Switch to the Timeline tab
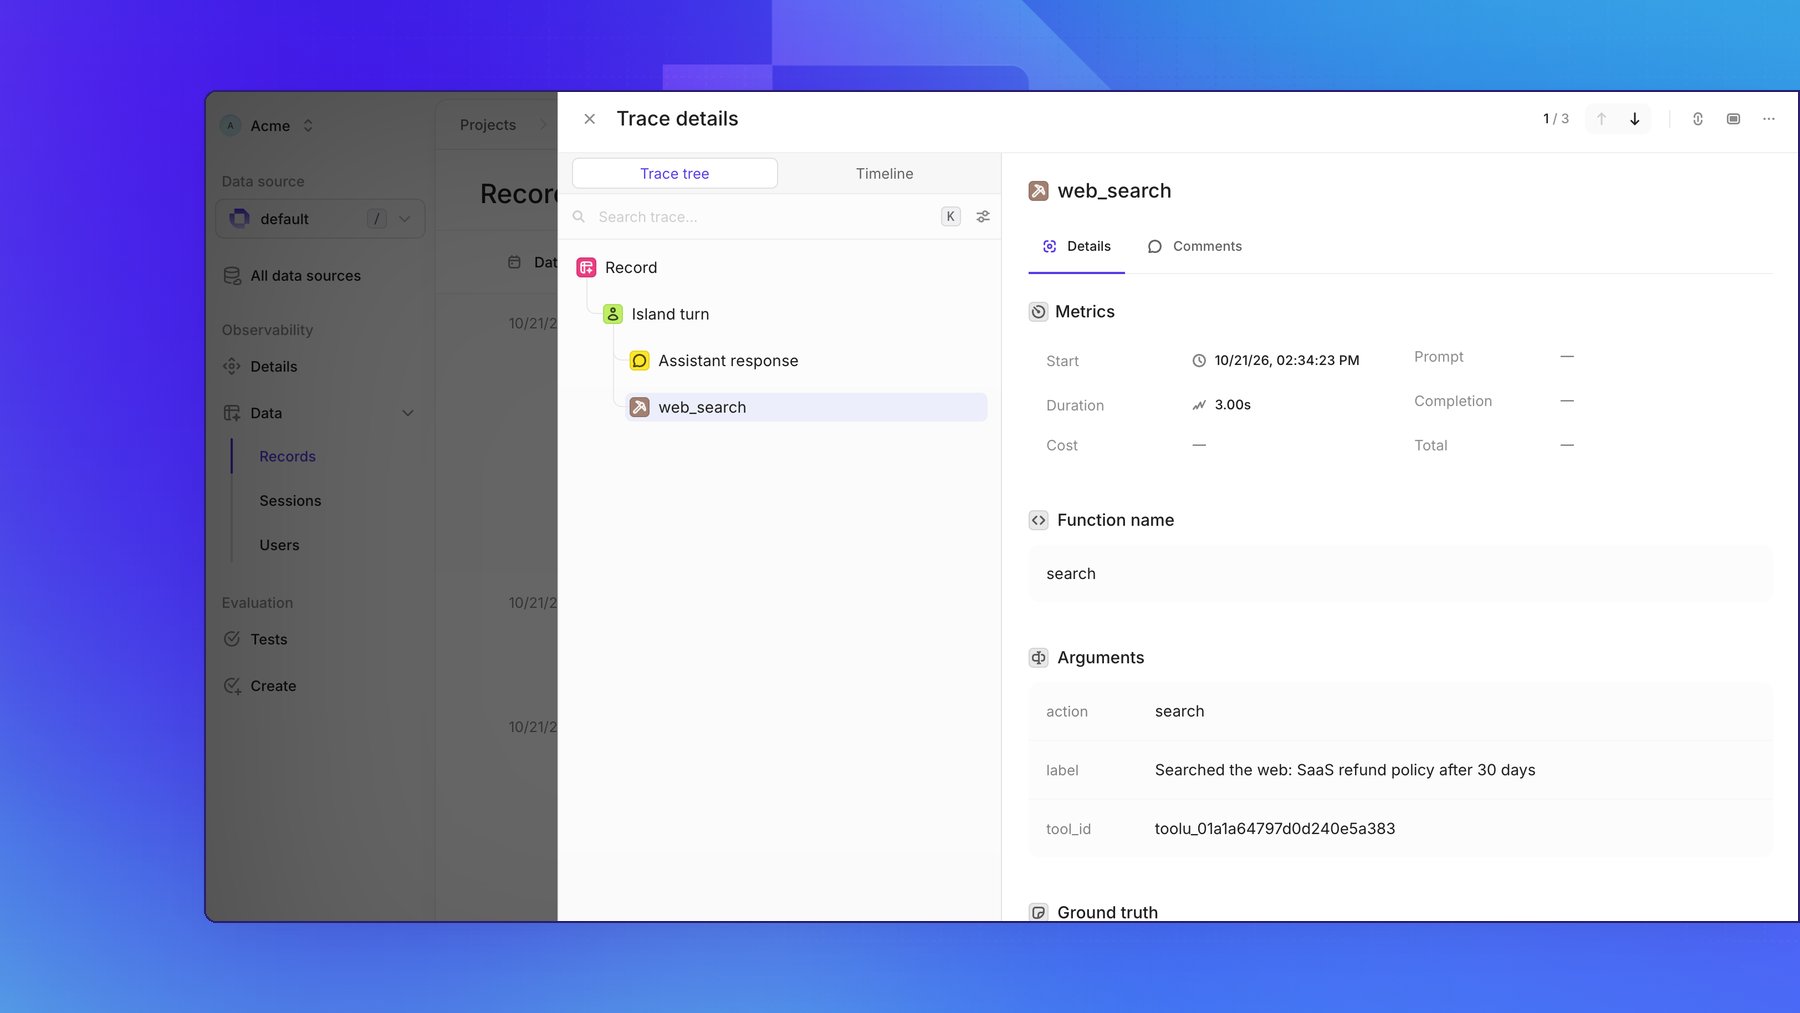This screenshot has width=1800, height=1013. pyautogui.click(x=884, y=174)
